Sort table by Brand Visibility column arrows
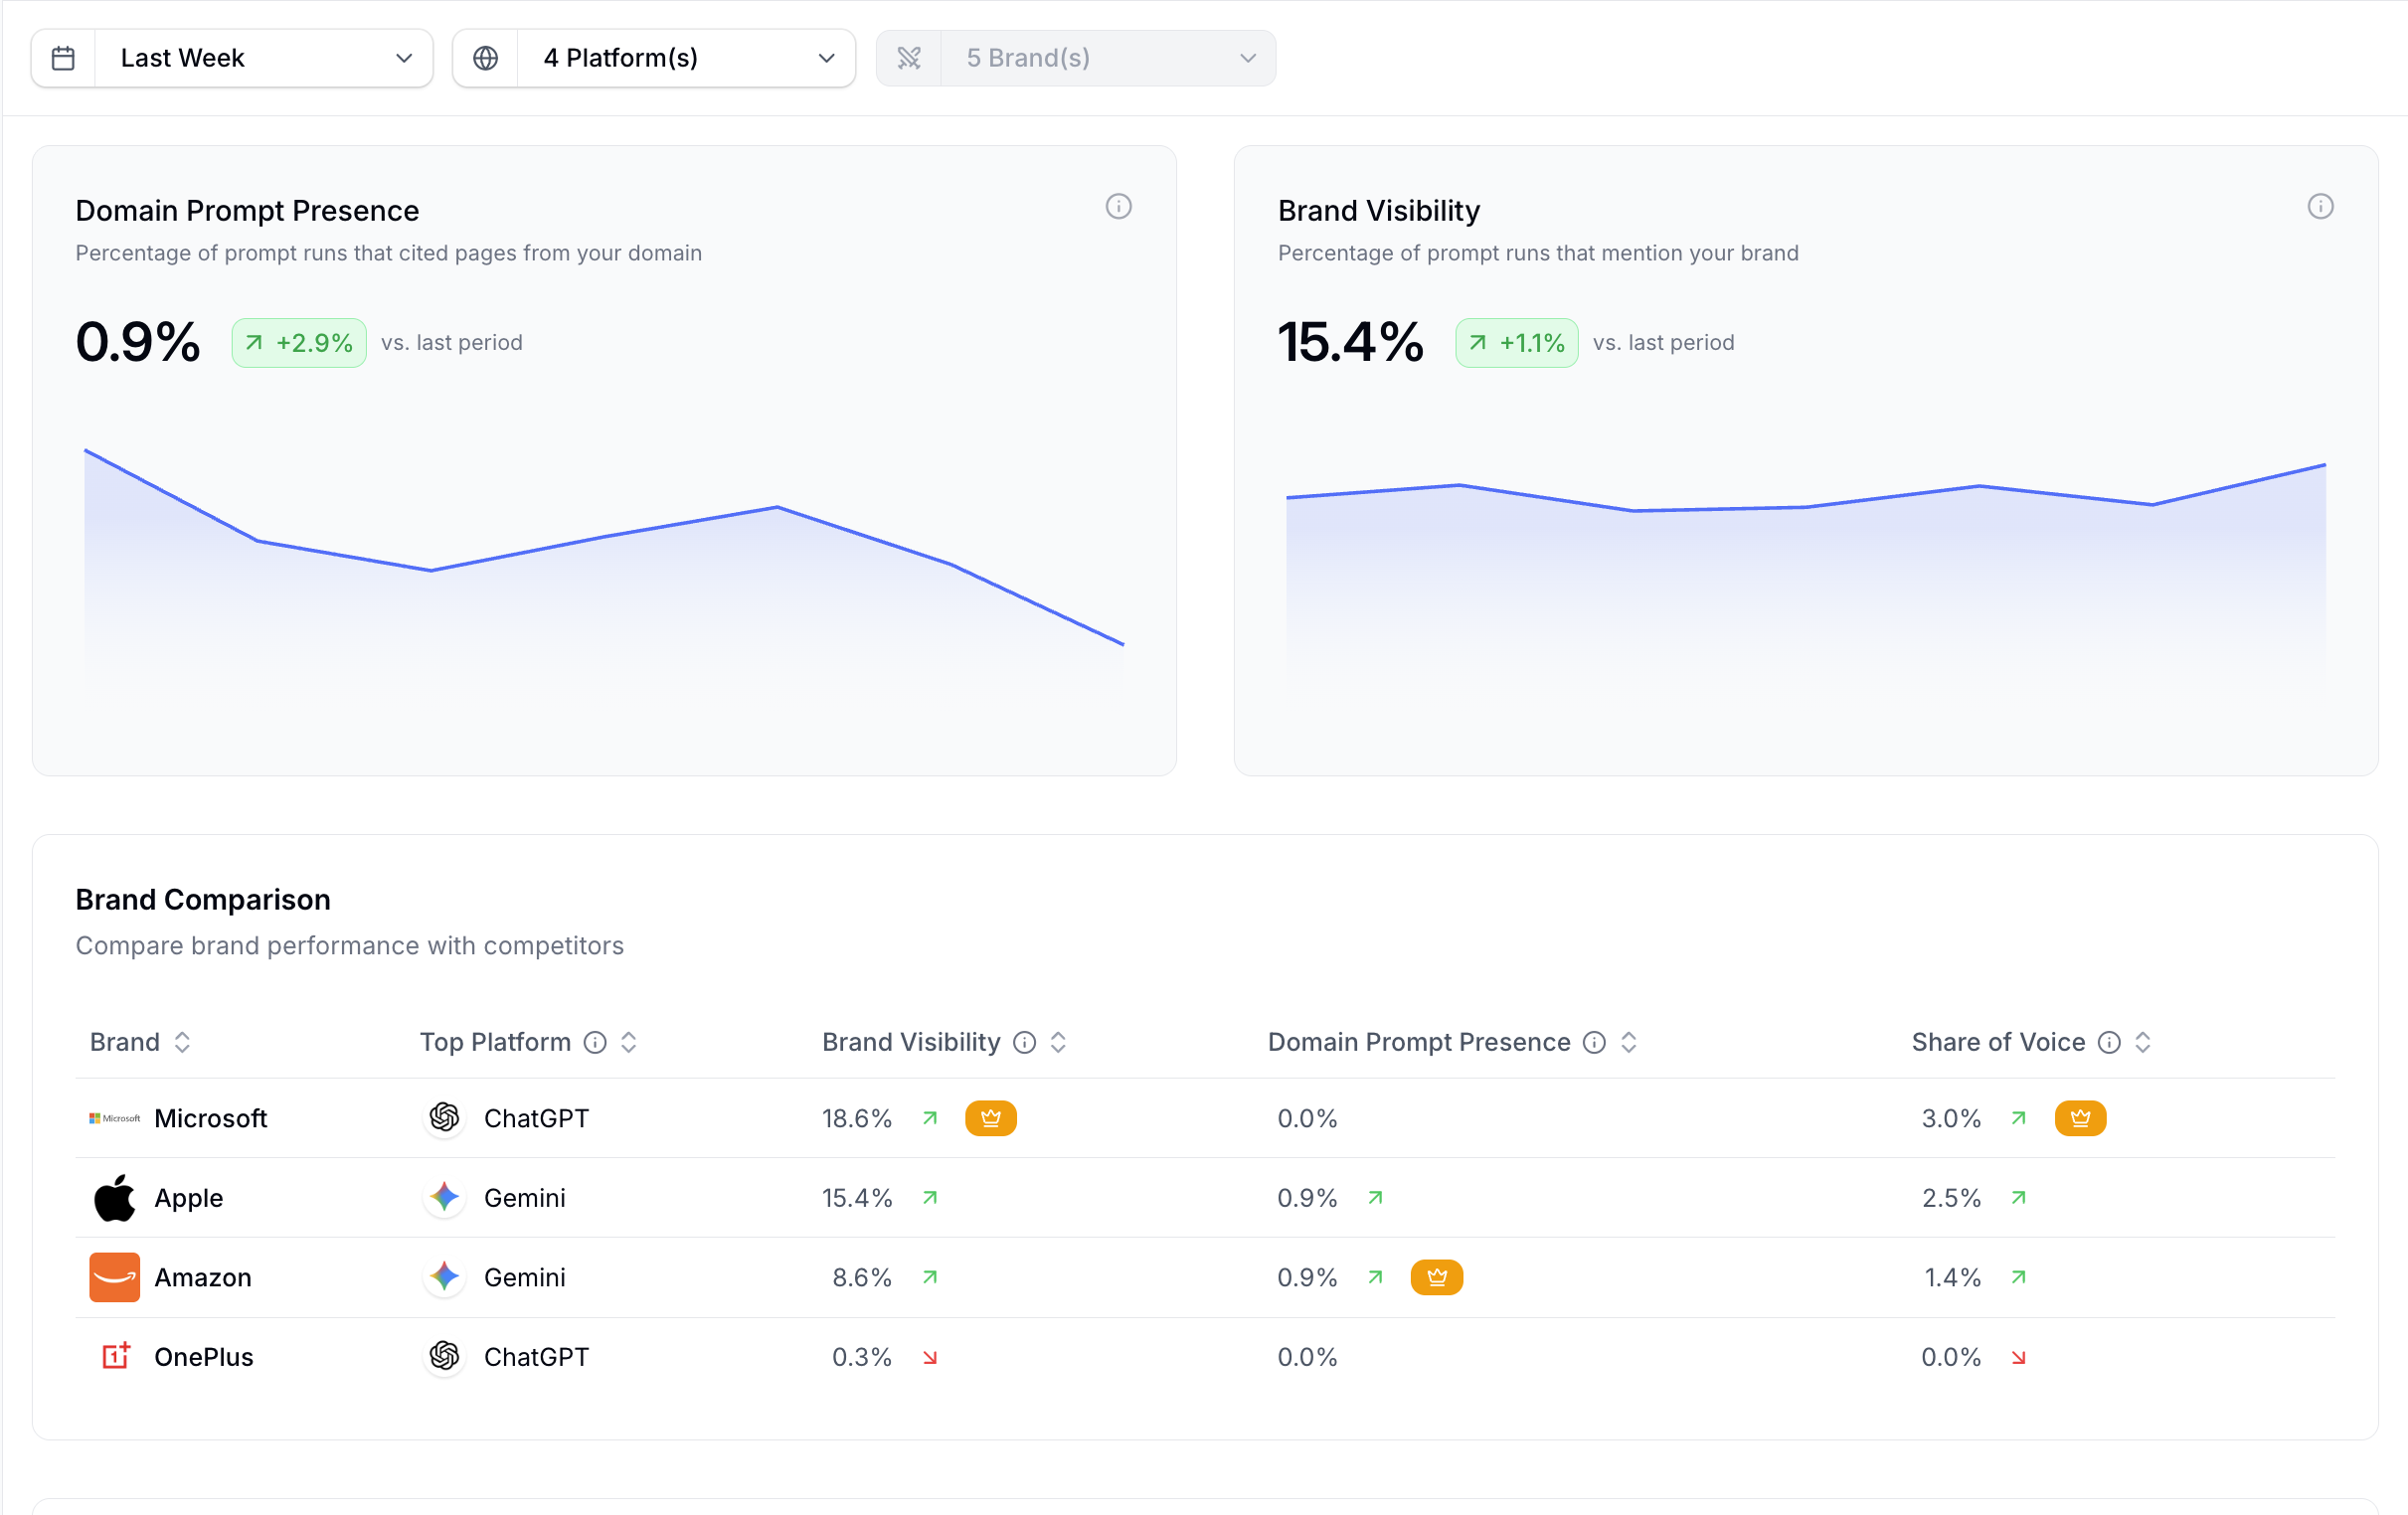 [x=1058, y=1042]
